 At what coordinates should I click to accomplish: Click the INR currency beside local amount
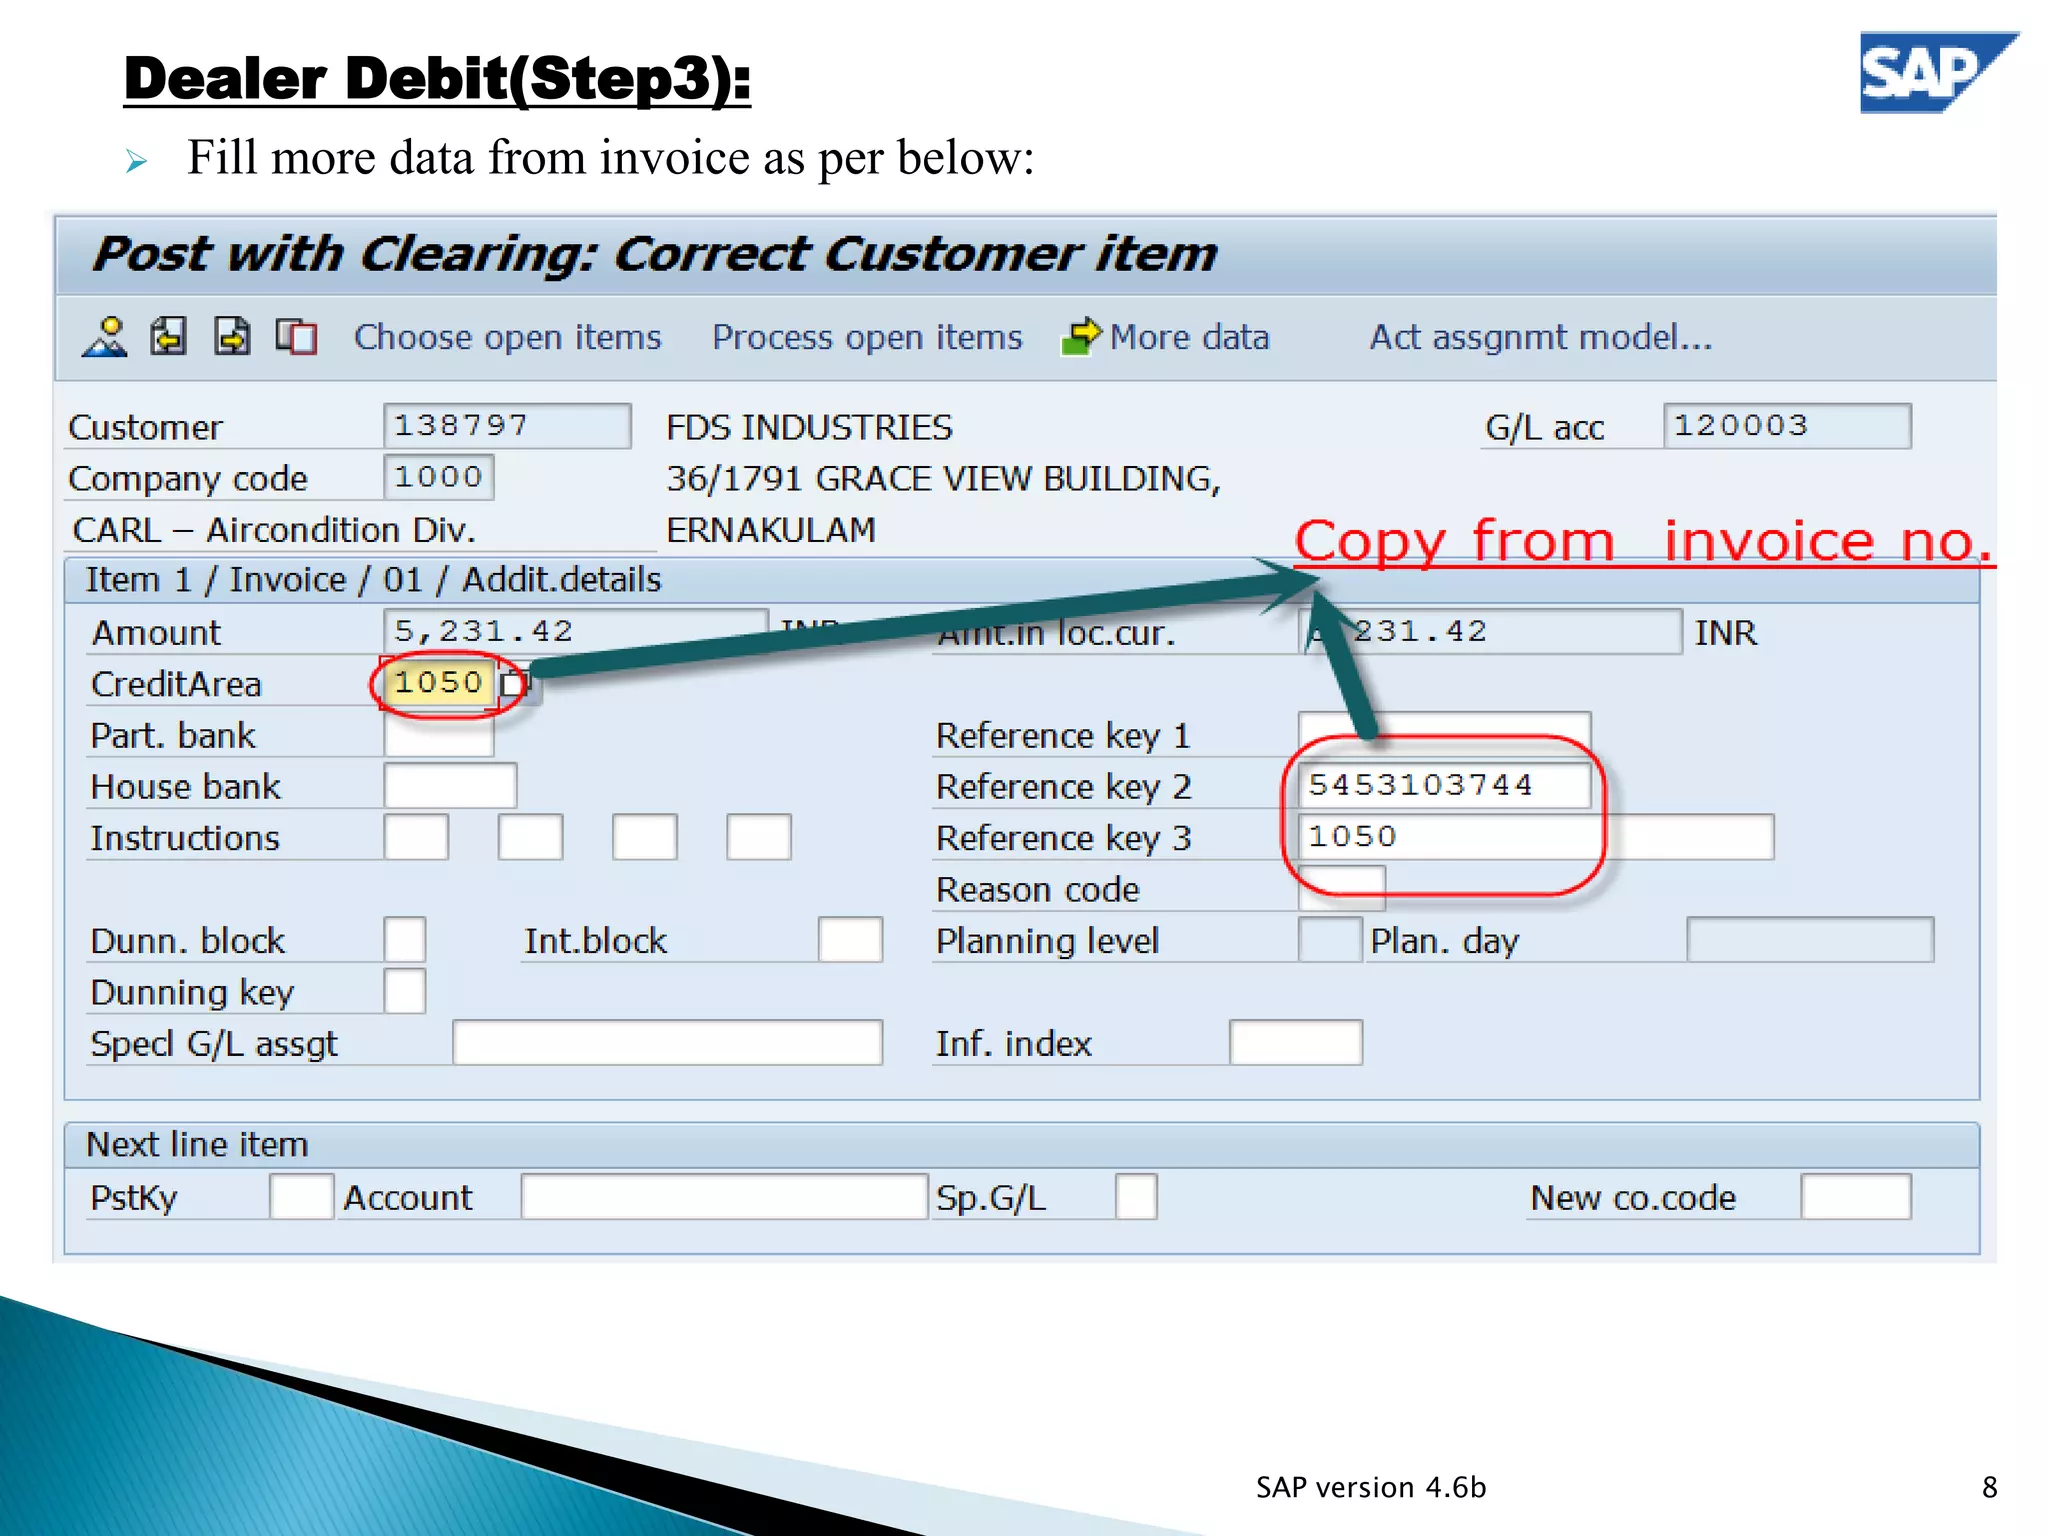1725,633
